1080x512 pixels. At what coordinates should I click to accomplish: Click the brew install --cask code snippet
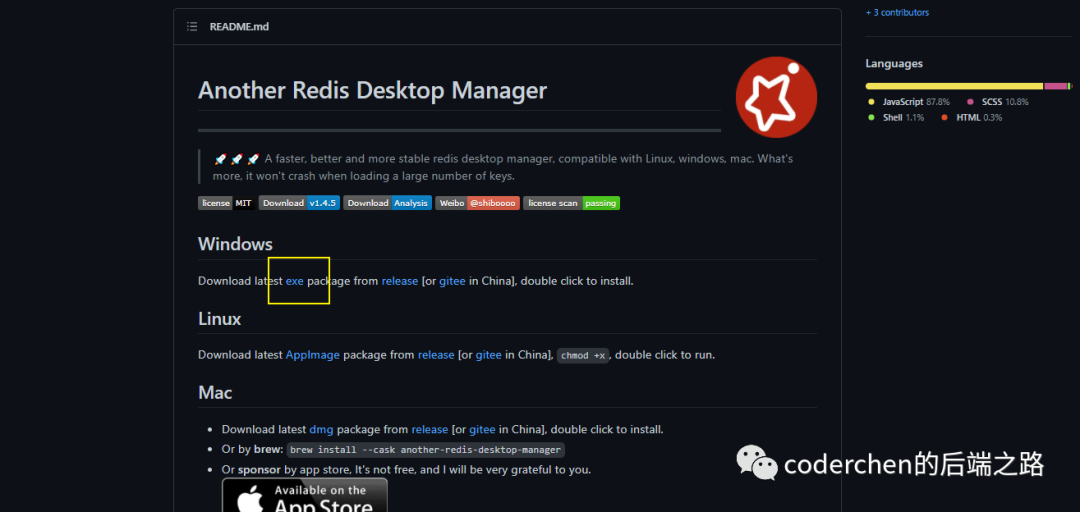tap(426, 450)
